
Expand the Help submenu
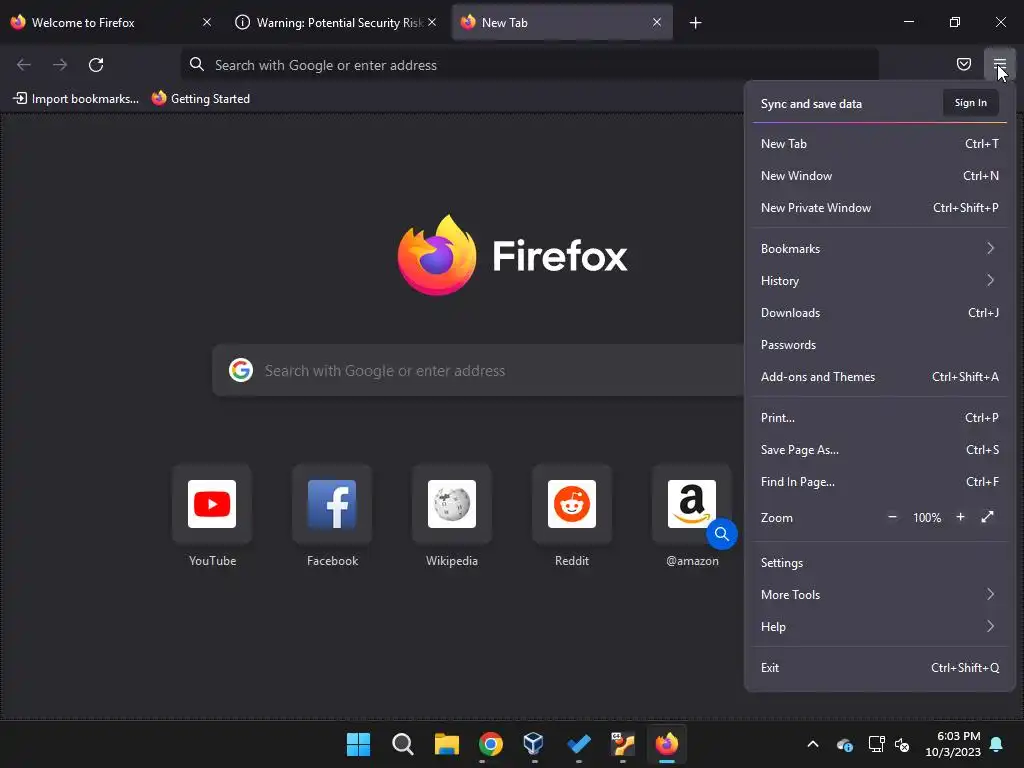tap(879, 627)
